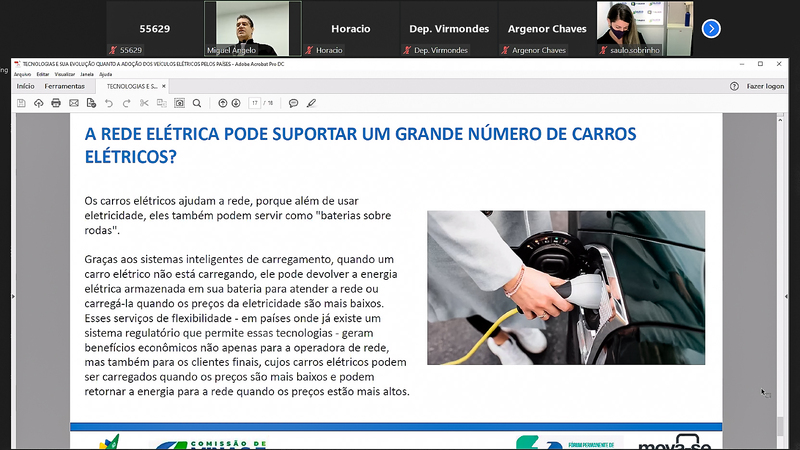800x450 pixels.
Task: Go to next page arrow
Action: point(237,103)
